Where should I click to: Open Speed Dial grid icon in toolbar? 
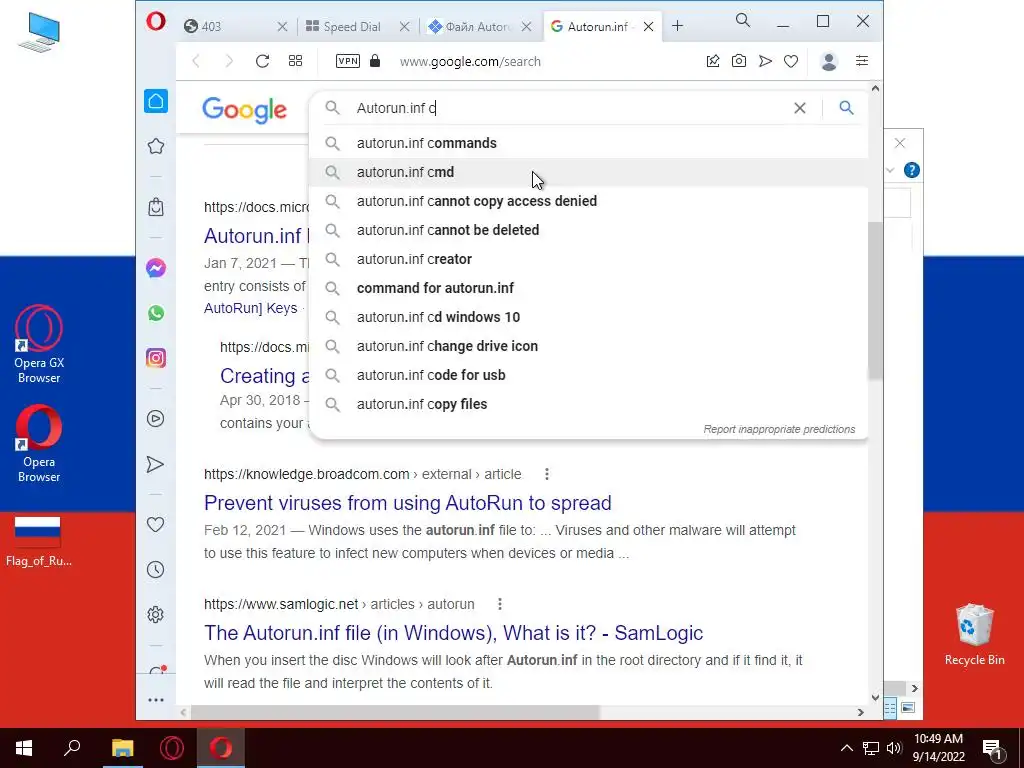pos(295,61)
